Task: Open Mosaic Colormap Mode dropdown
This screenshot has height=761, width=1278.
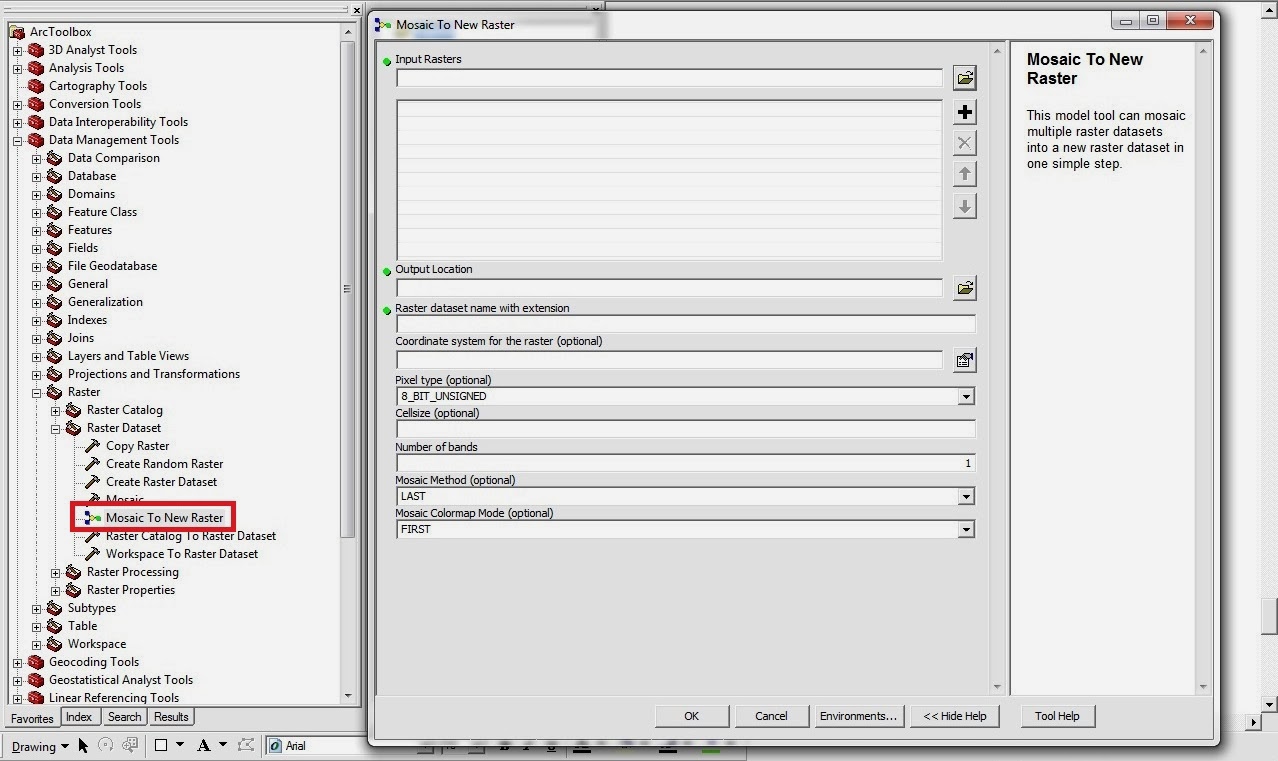Action: tap(965, 530)
